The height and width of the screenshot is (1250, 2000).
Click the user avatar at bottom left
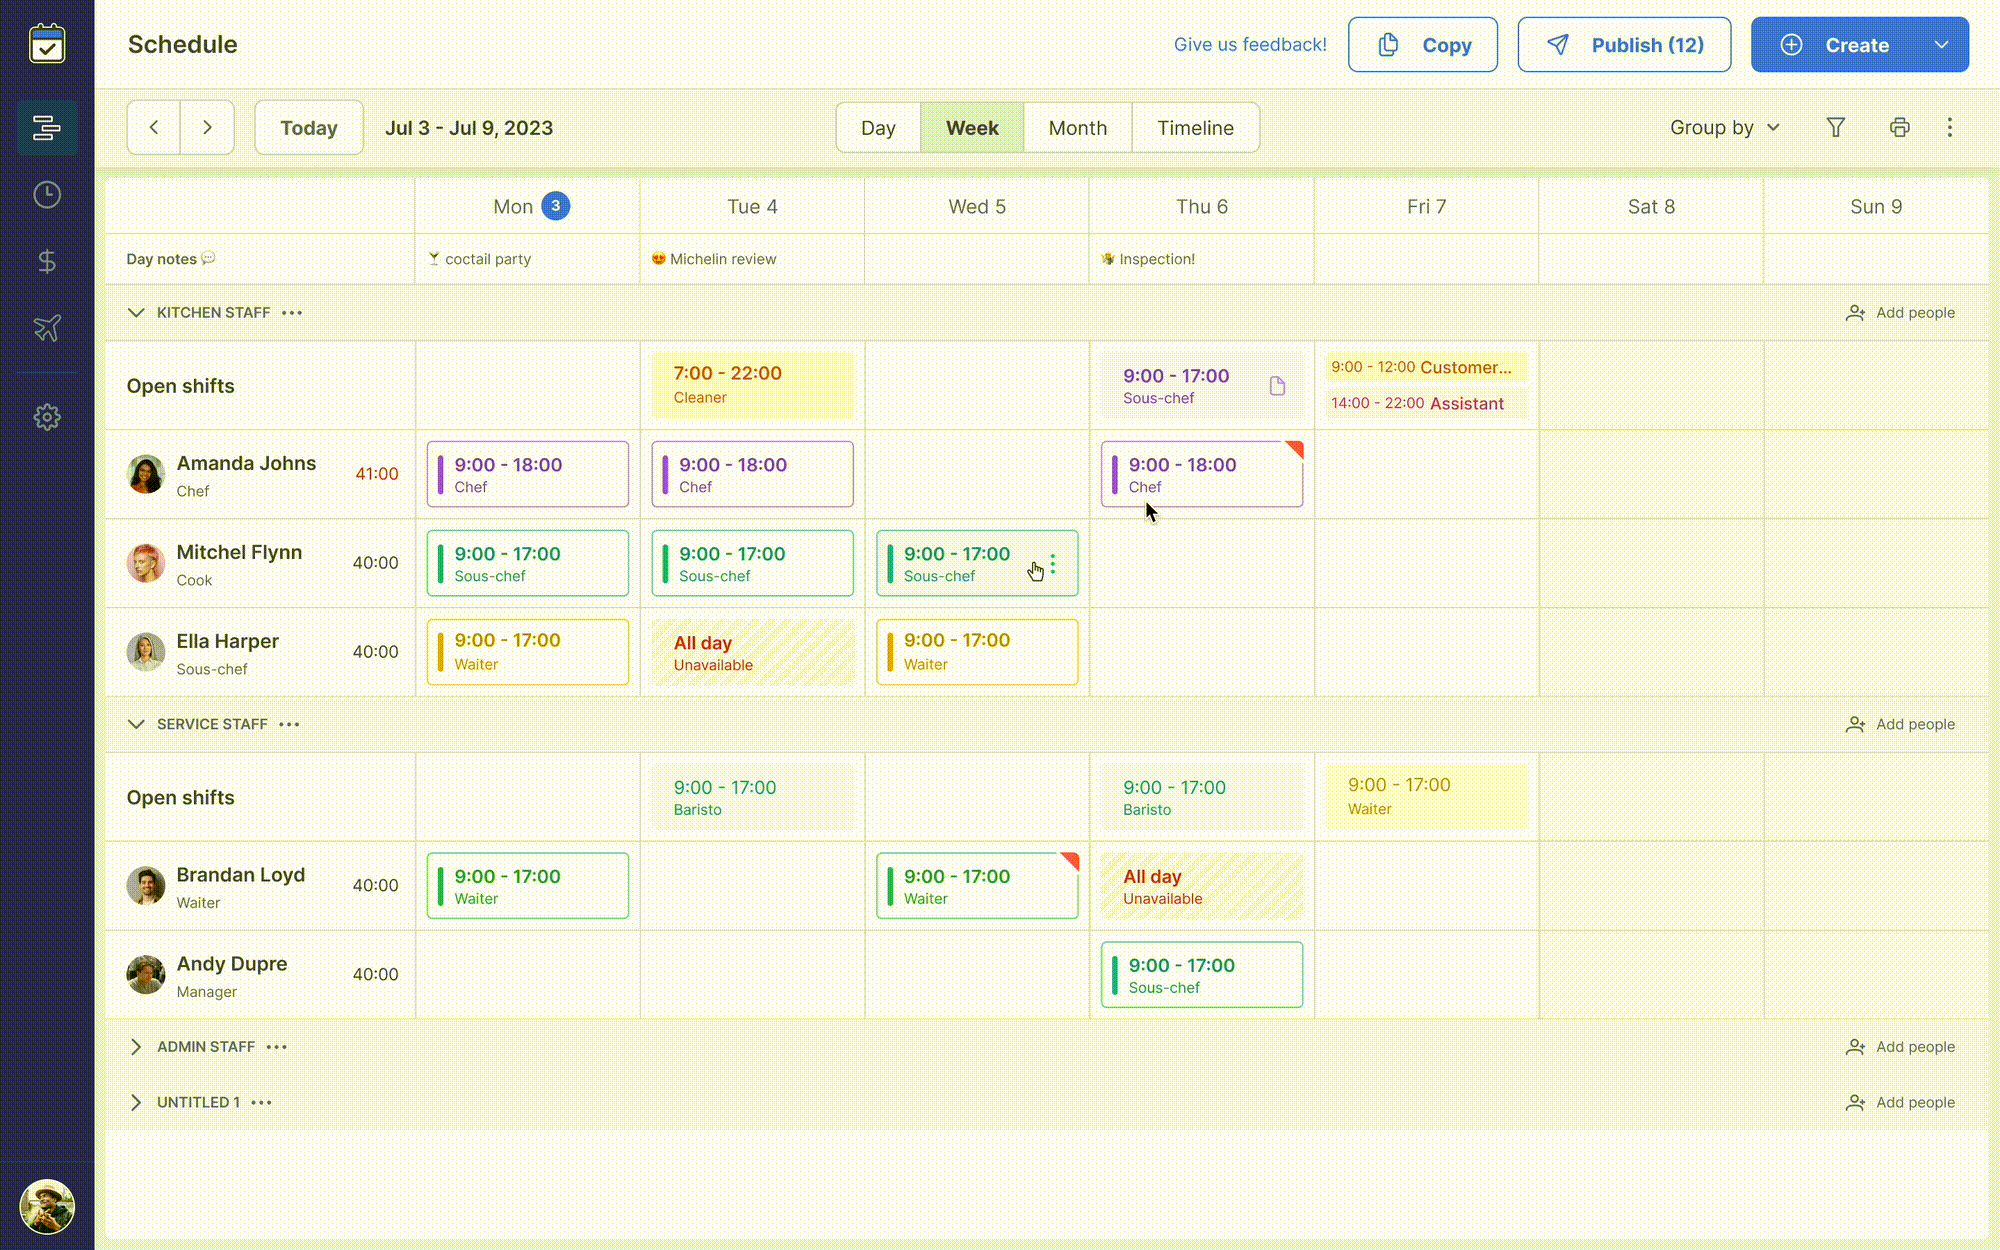46,1208
